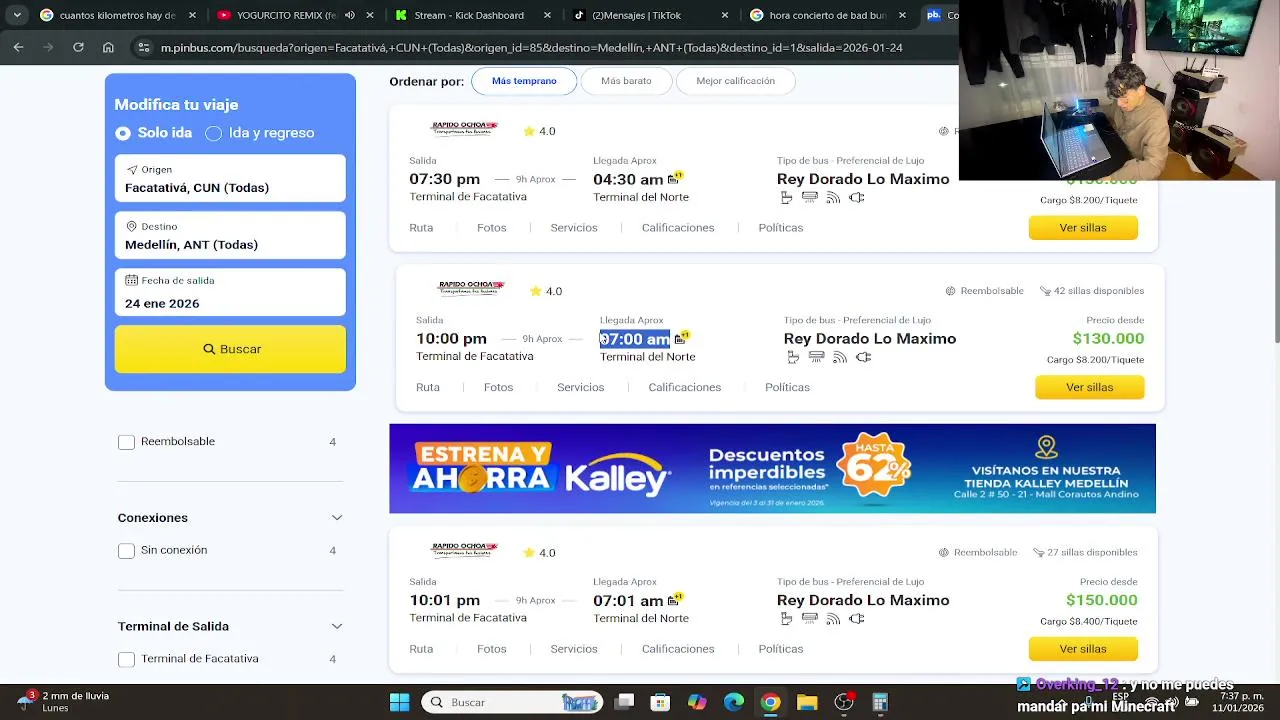Click the WiFi icon on the 07:30 pm trip
Screen dimensions: 1280x720
(833, 198)
